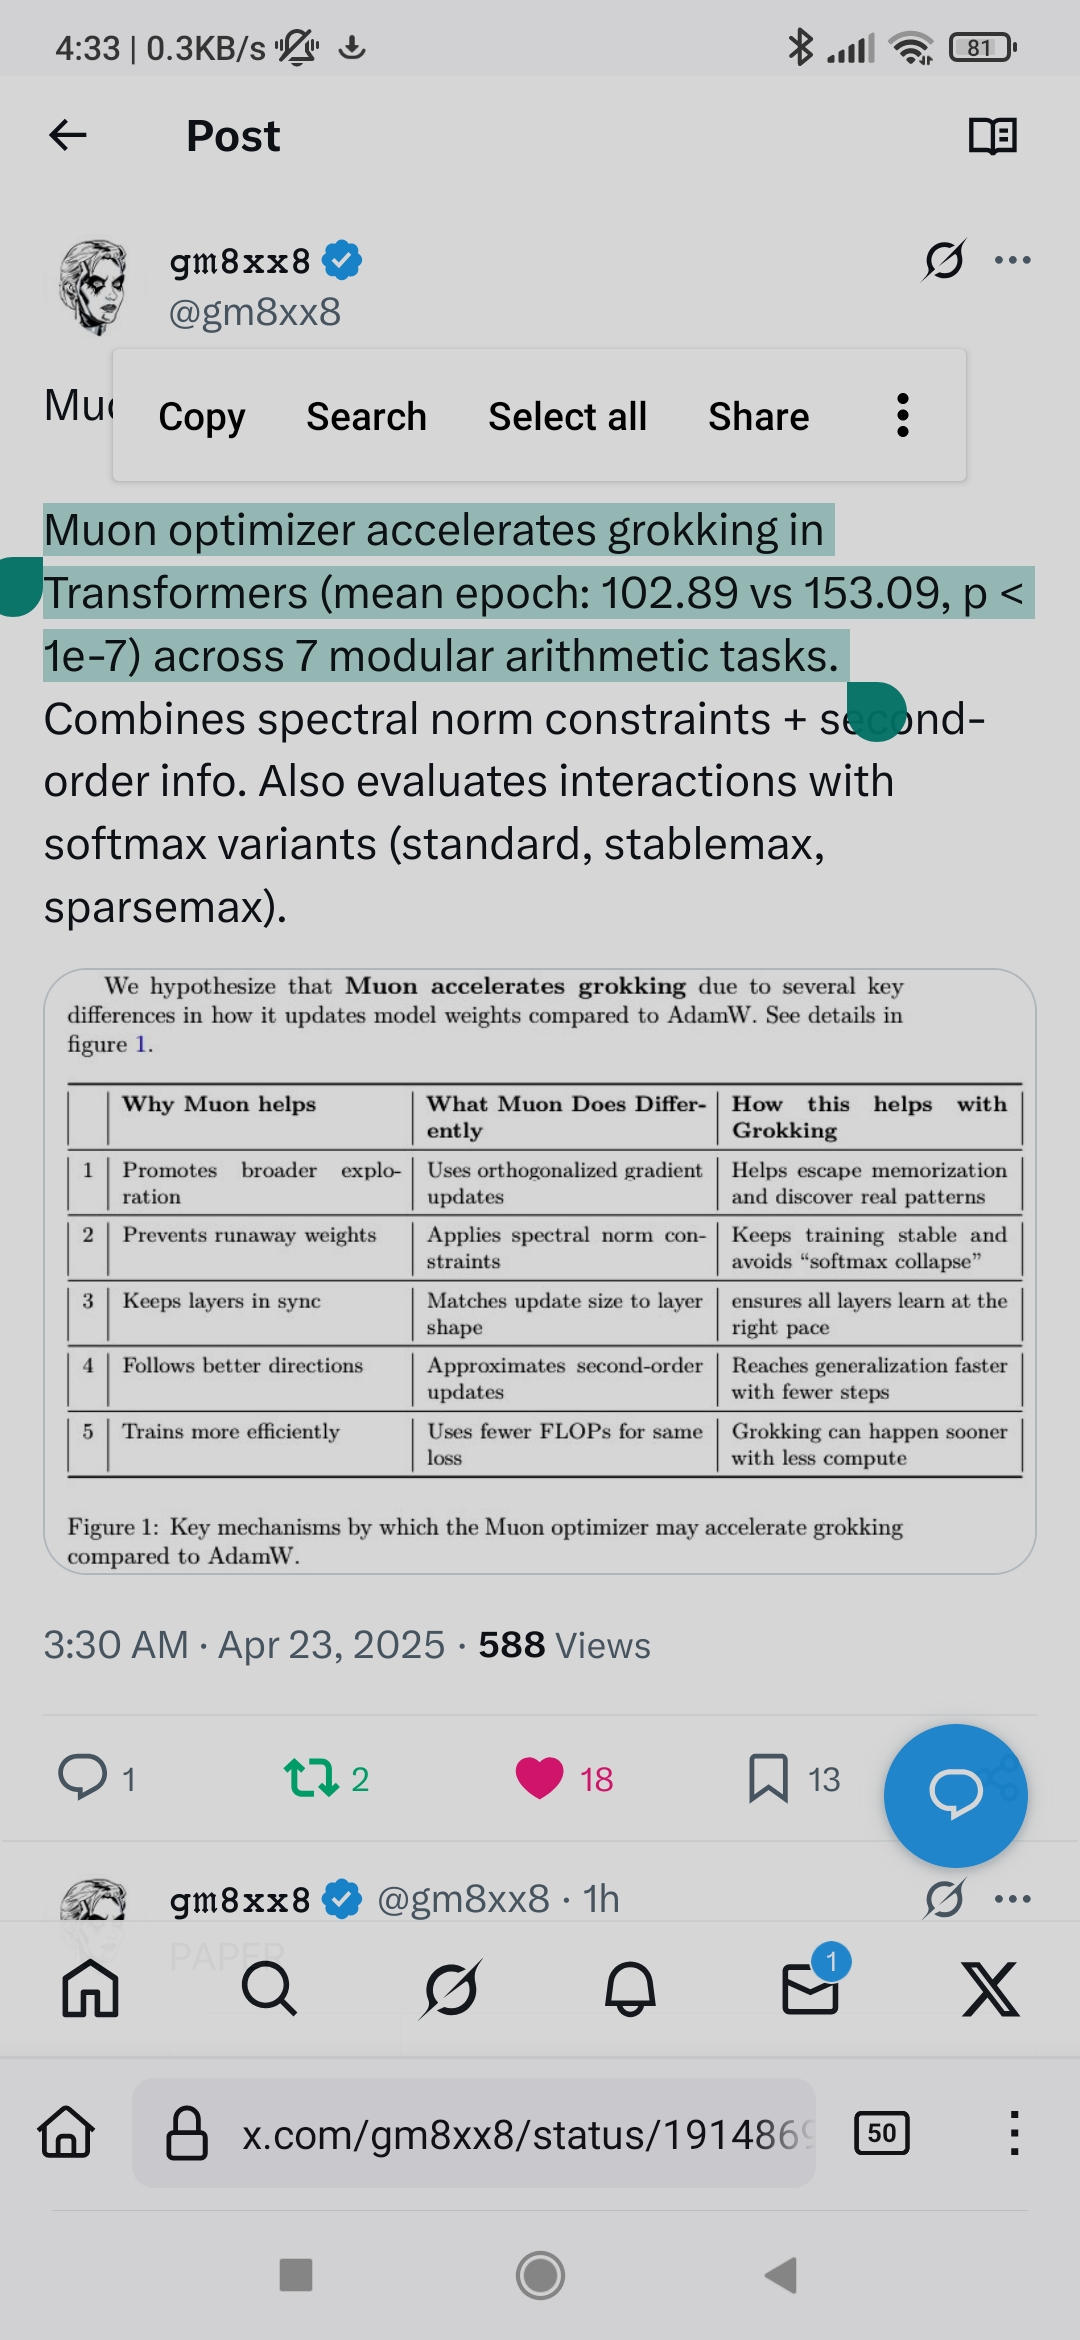The width and height of the screenshot is (1080, 2340).
Task: Tap Select all in selection menu
Action: [x=567, y=416]
